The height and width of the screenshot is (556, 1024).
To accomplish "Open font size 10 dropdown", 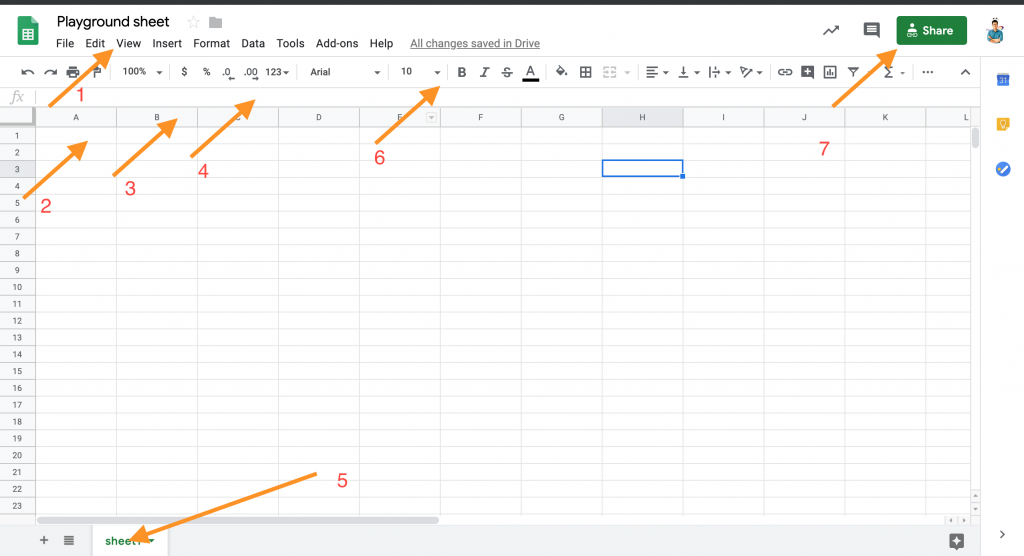I will (x=420, y=72).
